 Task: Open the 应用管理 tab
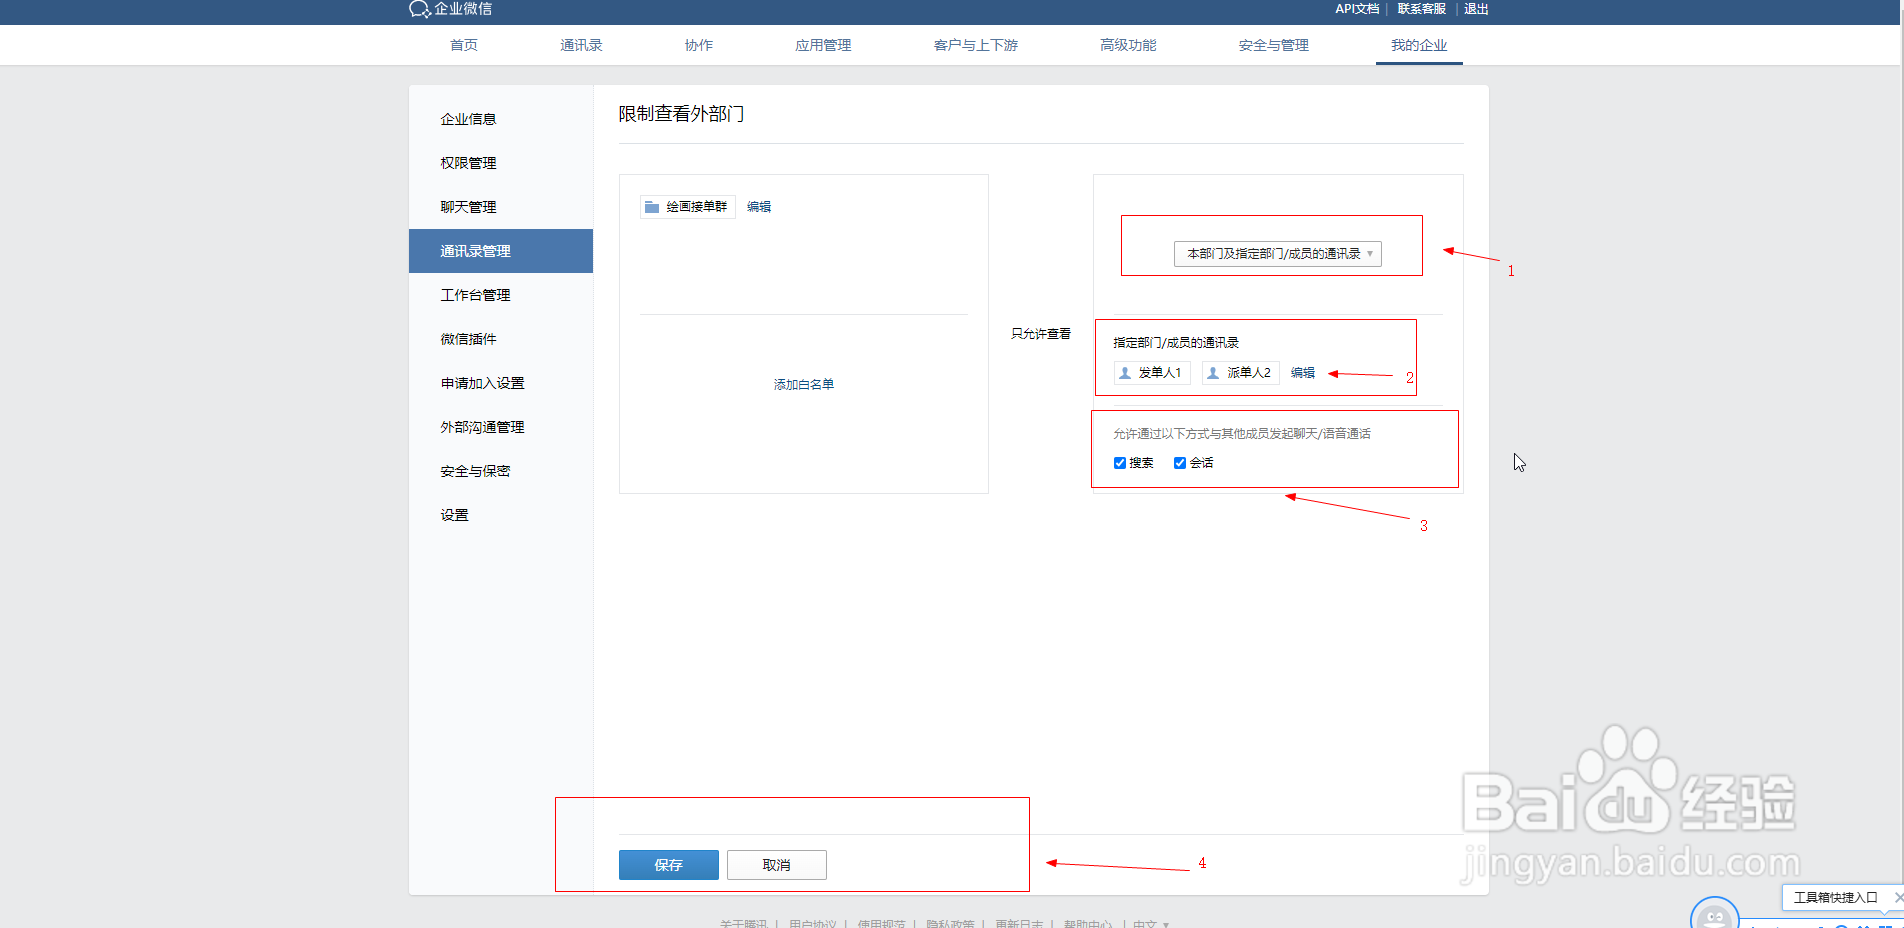(822, 44)
